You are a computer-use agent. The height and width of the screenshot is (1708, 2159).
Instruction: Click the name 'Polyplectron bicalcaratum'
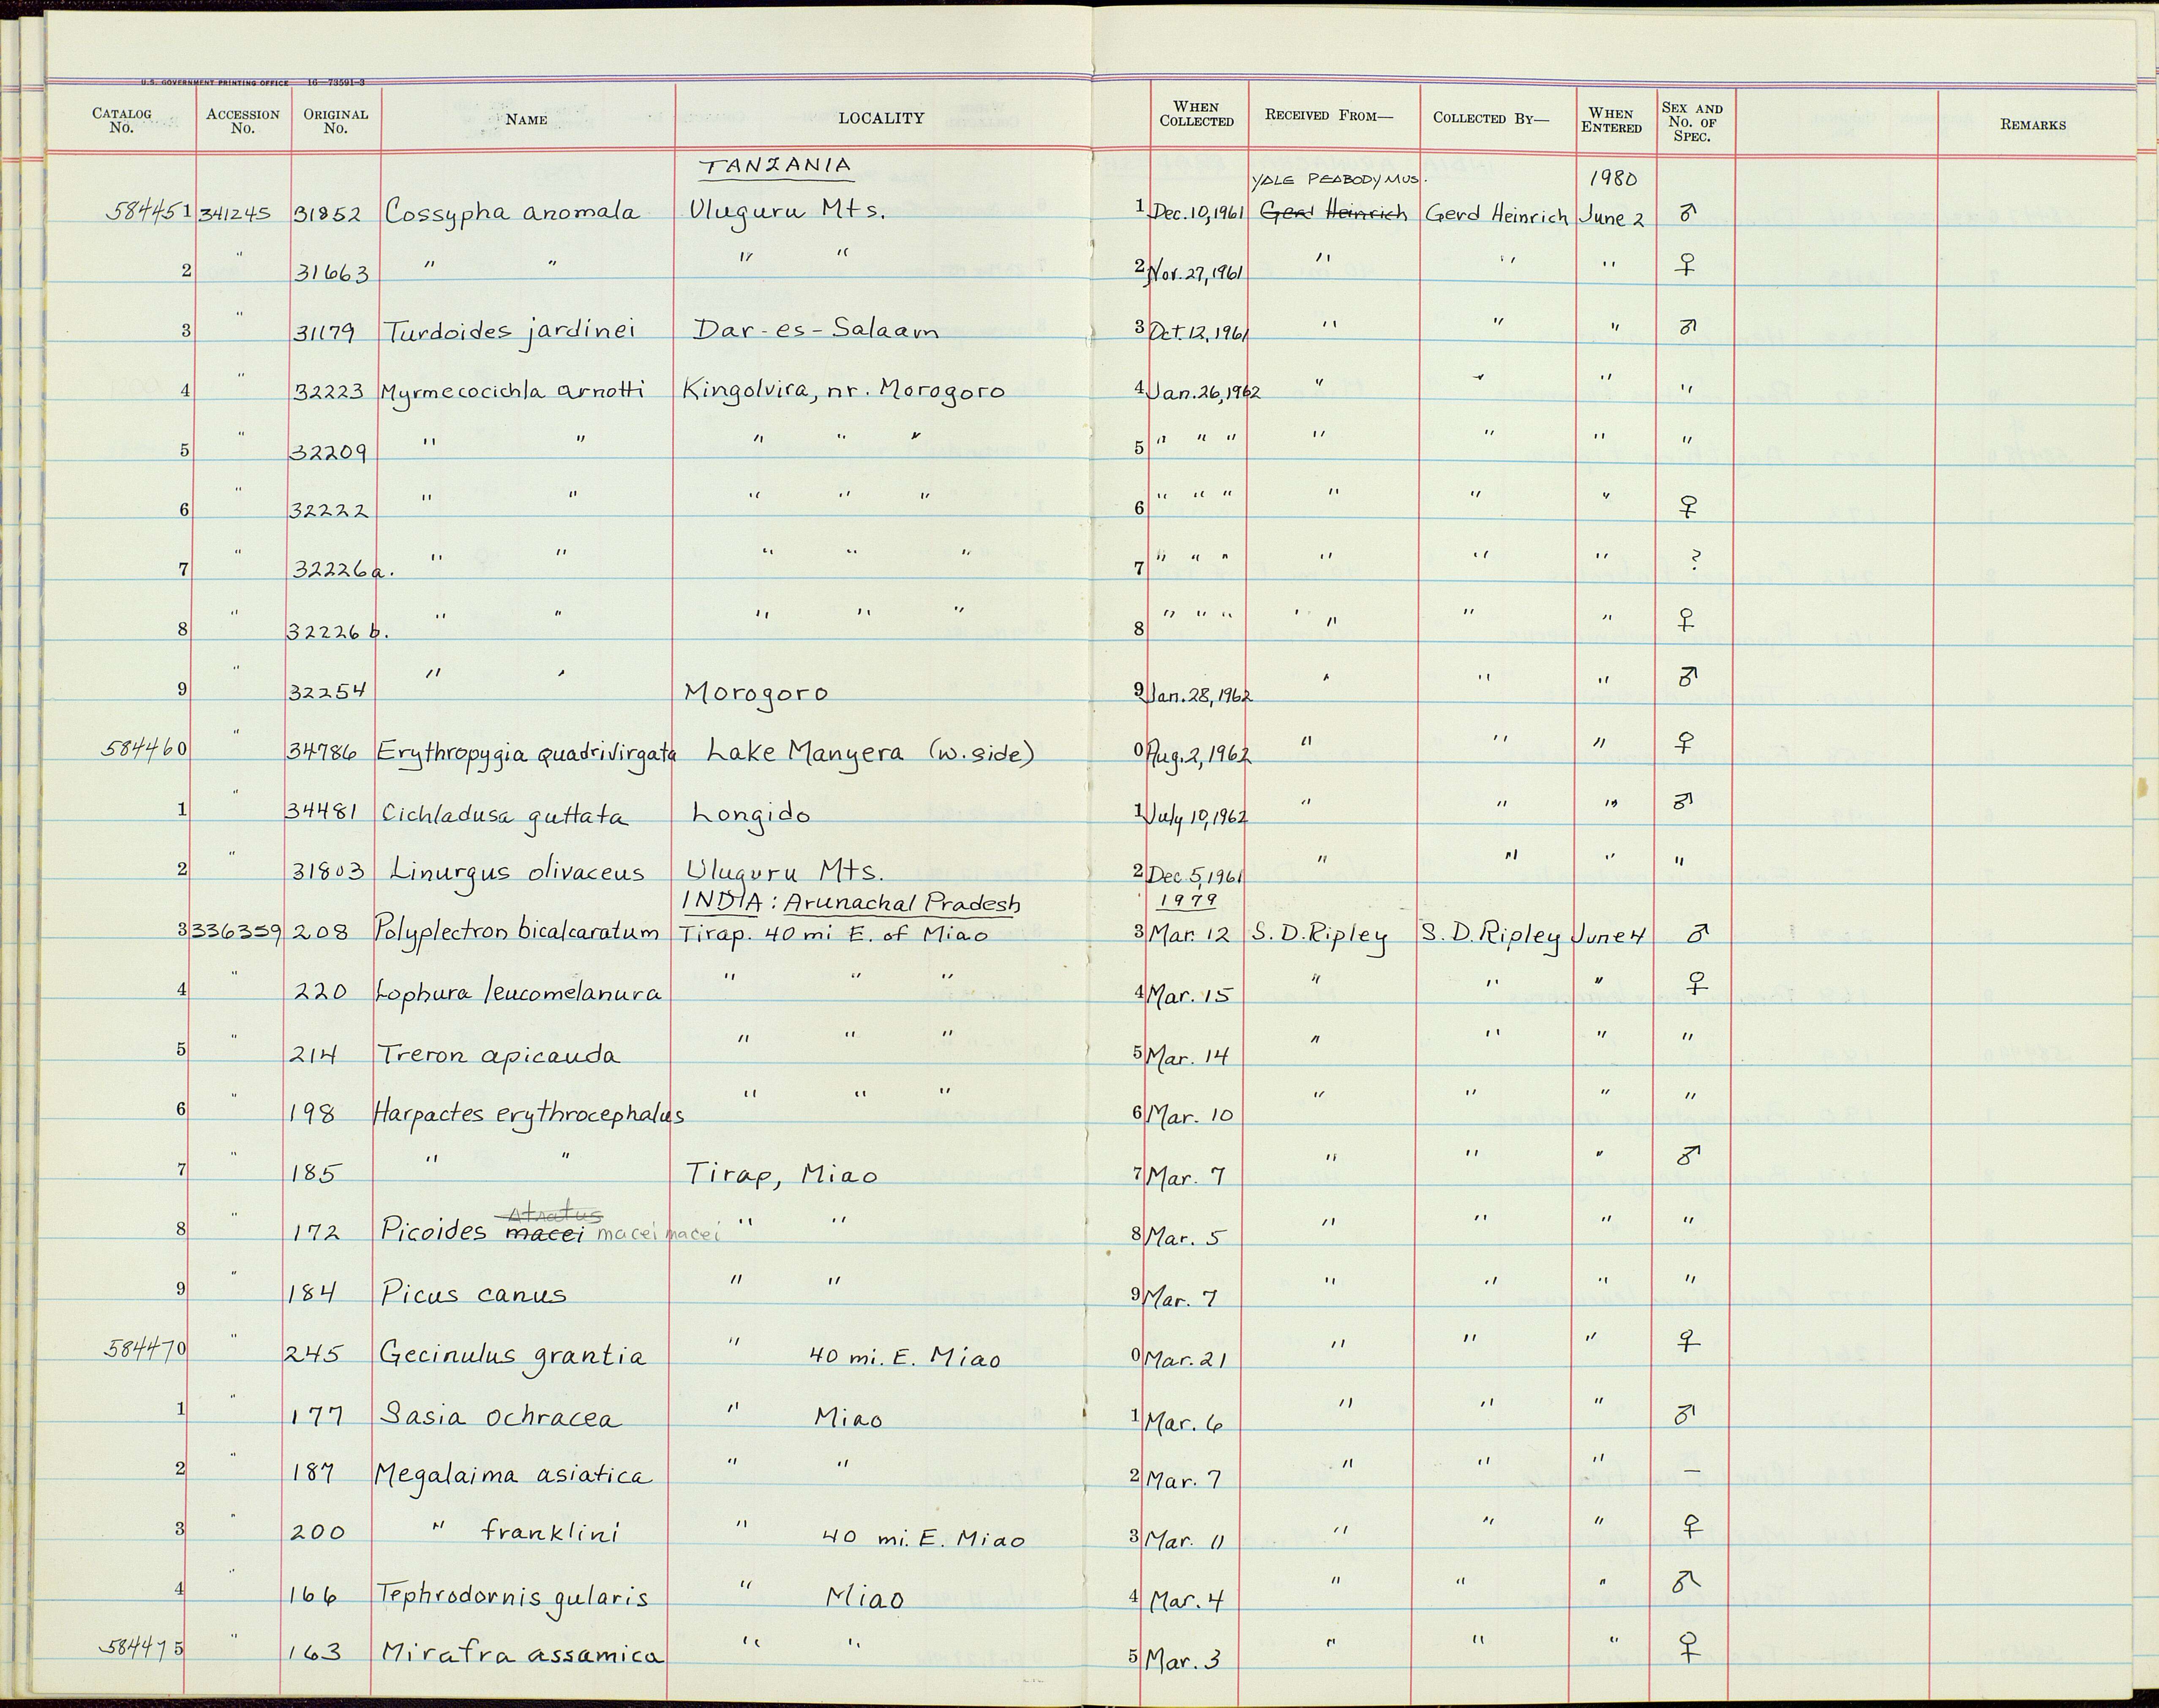pyautogui.click(x=517, y=932)
